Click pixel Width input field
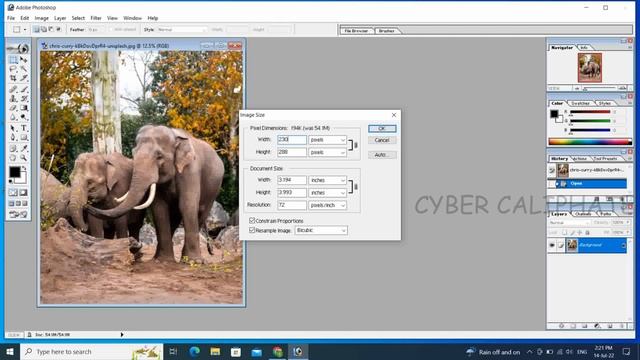This screenshot has width=640, height=360. coord(291,140)
